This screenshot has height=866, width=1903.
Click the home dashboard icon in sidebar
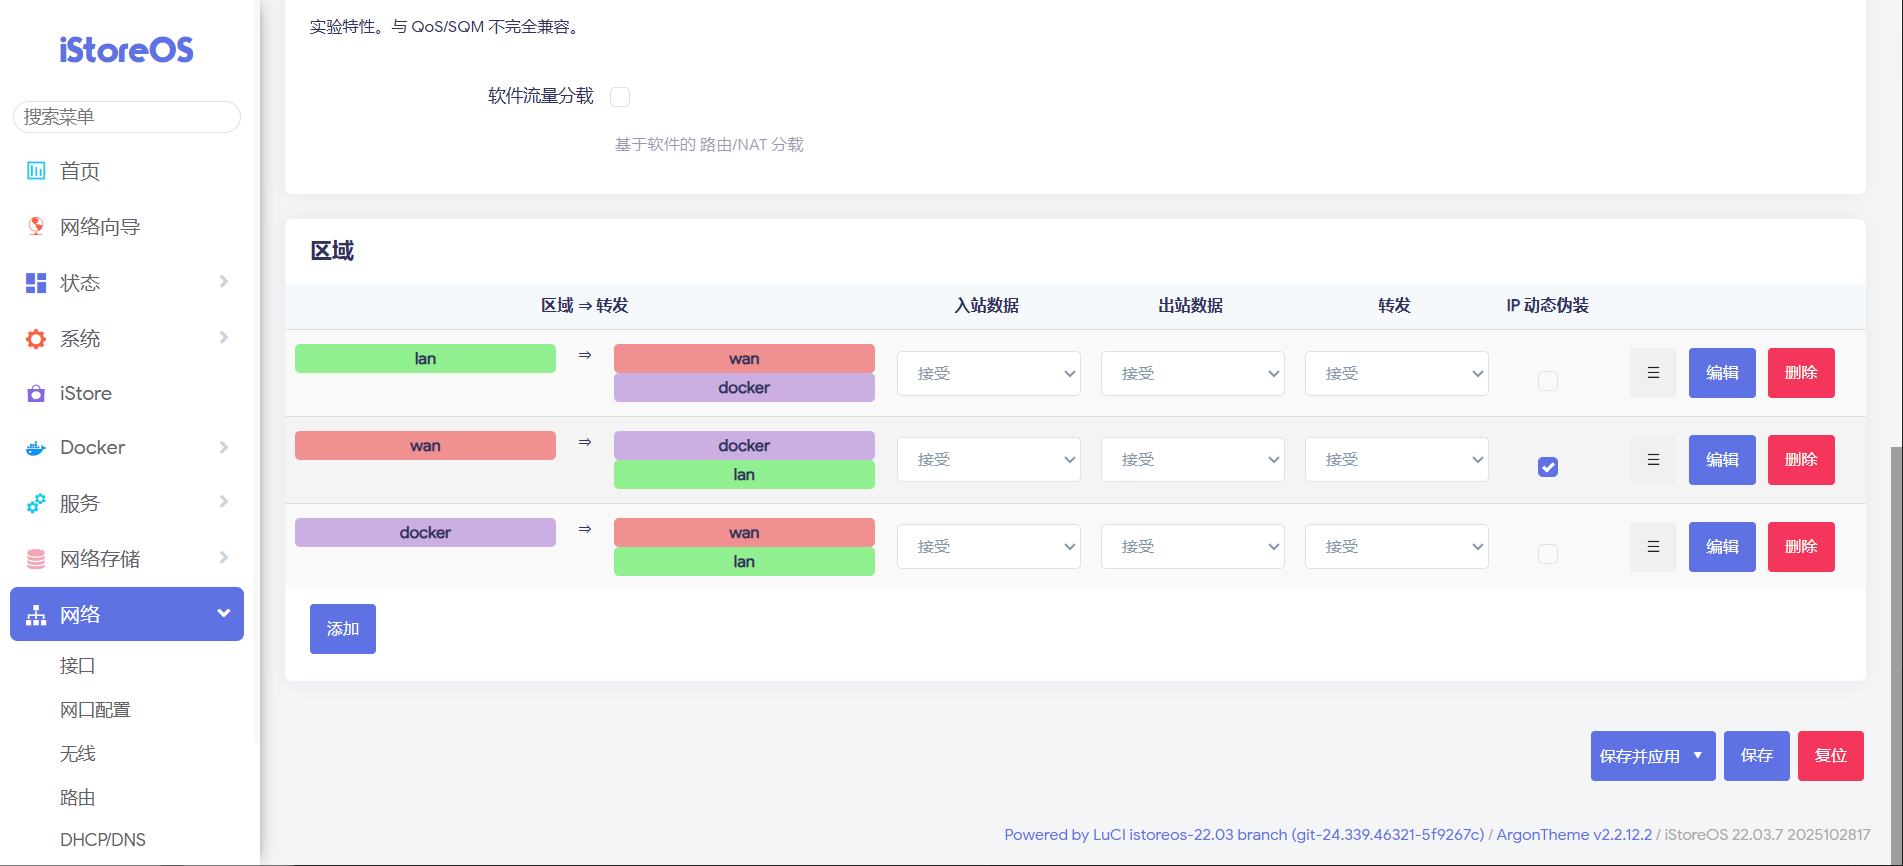(36, 171)
